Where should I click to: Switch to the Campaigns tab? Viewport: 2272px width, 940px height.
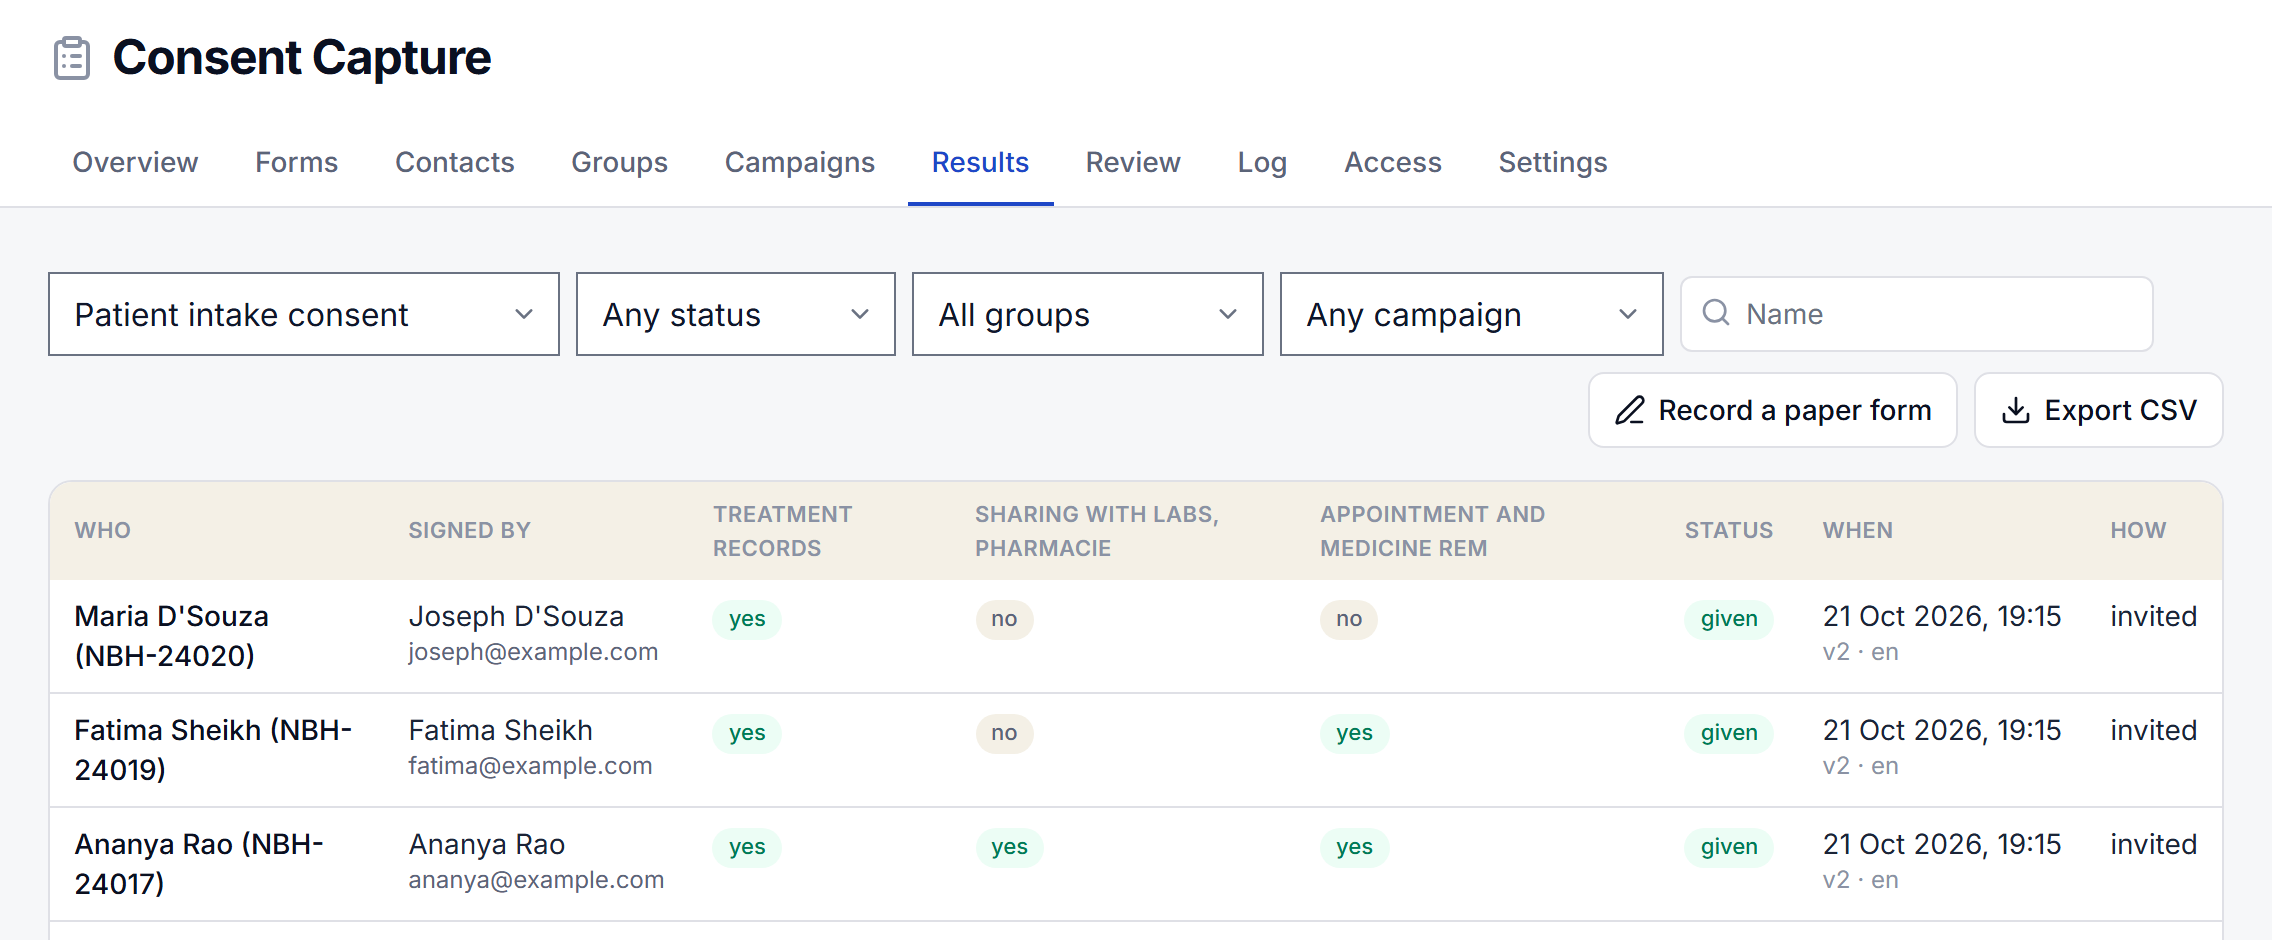coord(800,162)
